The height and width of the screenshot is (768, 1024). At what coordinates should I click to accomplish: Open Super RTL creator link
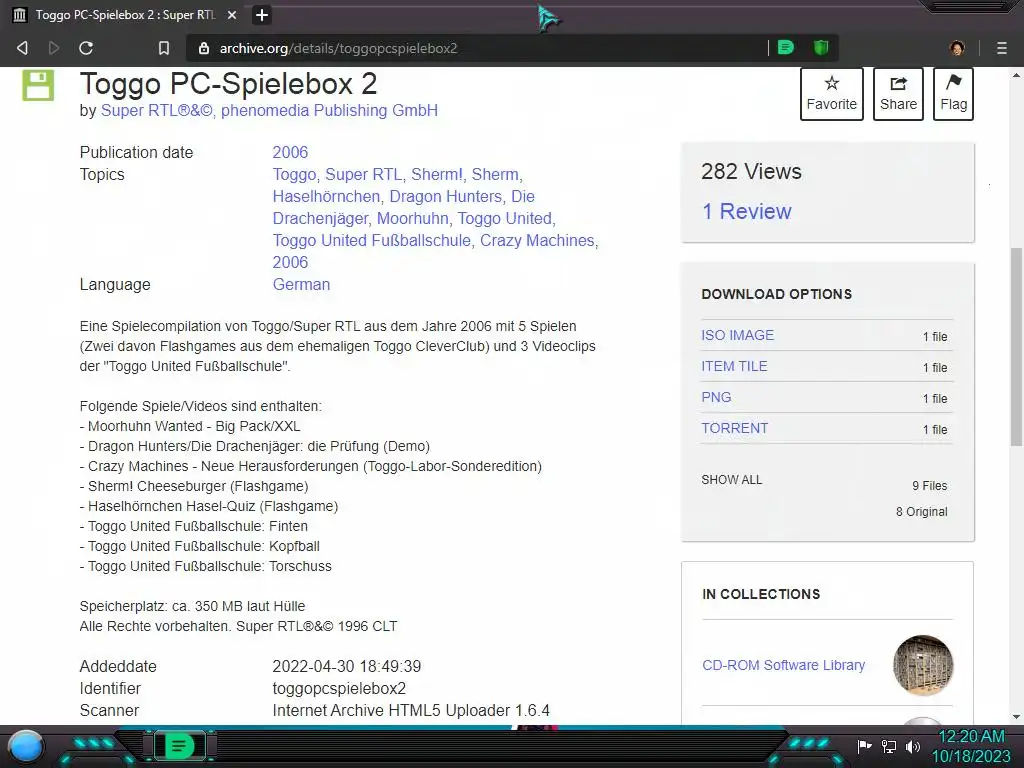(x=157, y=110)
